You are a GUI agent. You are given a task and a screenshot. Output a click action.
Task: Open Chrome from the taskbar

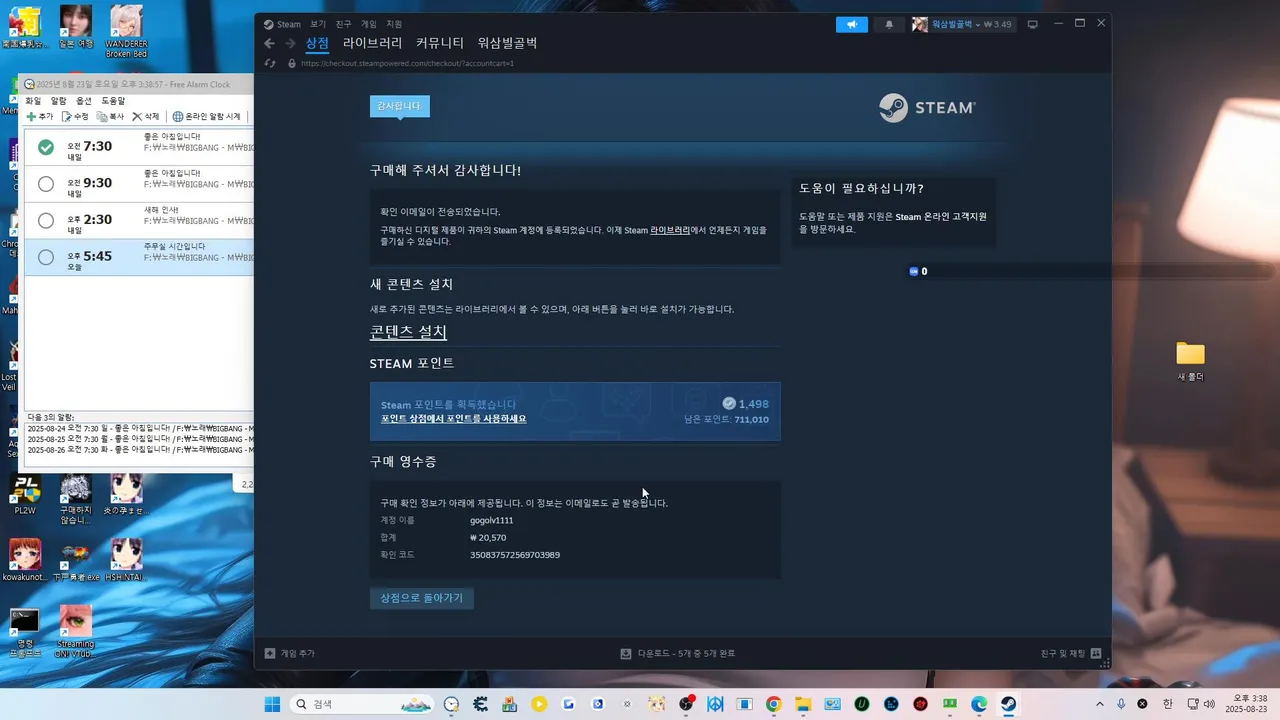pyautogui.click(x=773, y=704)
